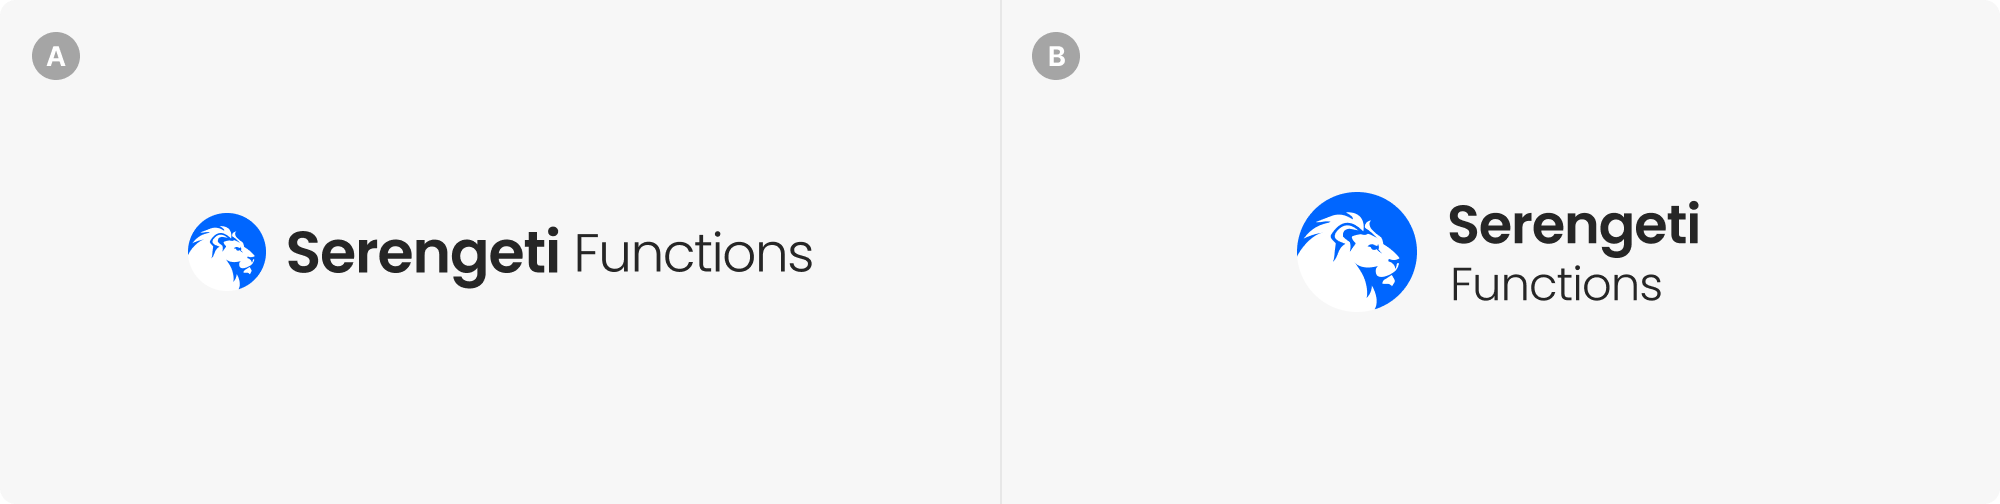Select the blue lion emblem in layout B

(1357, 252)
